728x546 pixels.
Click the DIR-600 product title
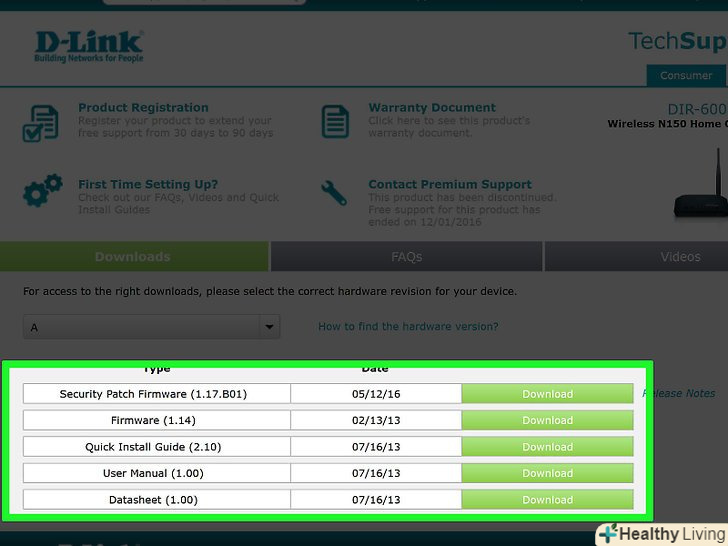pos(697,109)
